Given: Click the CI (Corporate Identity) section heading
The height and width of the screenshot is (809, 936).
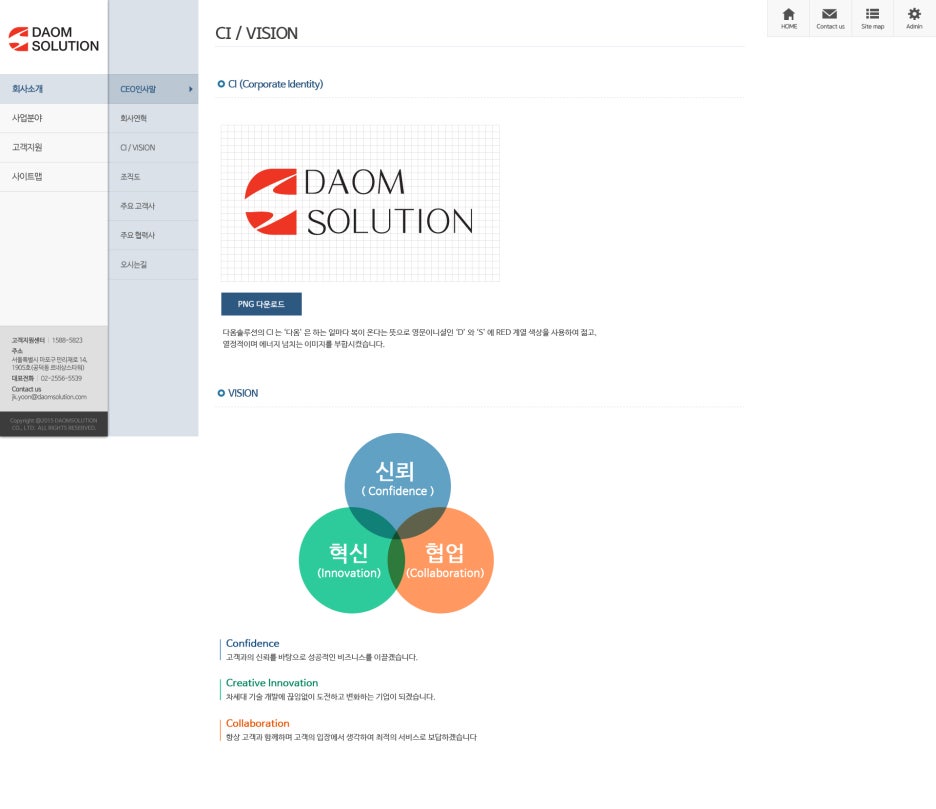Looking at the screenshot, I should 275,84.
